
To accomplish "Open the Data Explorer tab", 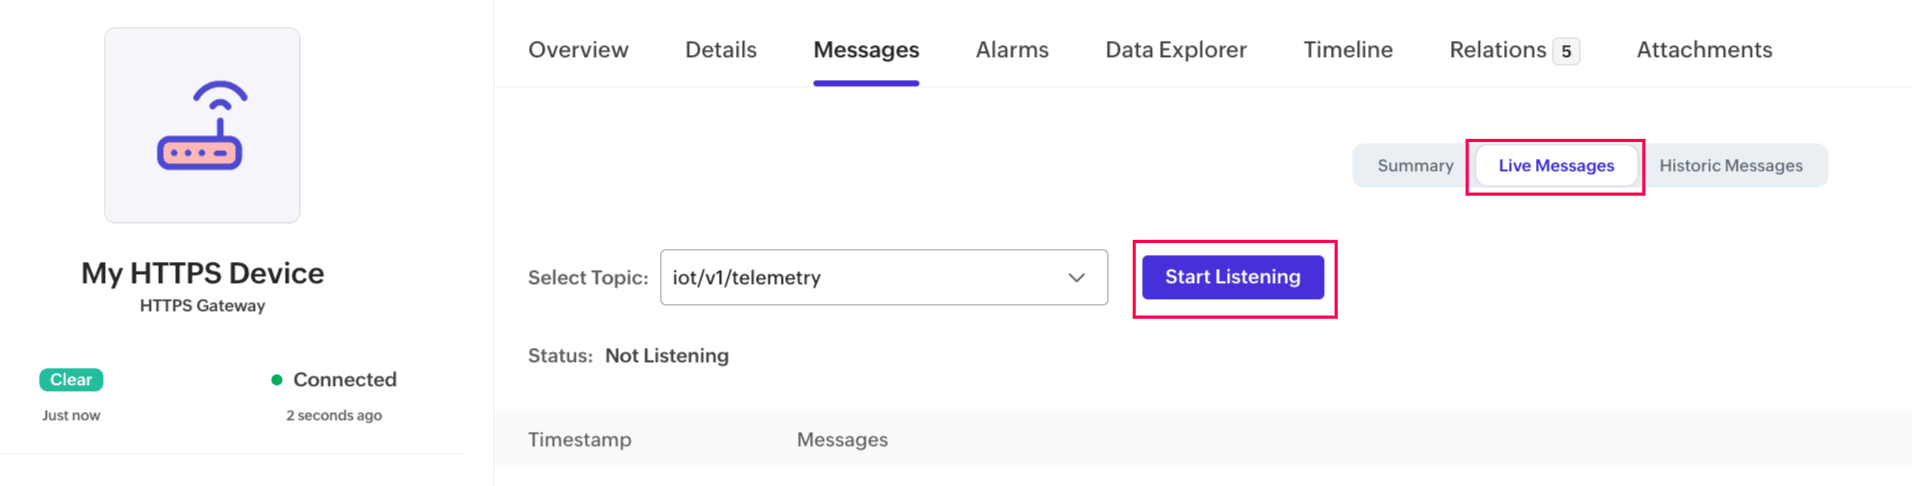I will pyautogui.click(x=1175, y=50).
